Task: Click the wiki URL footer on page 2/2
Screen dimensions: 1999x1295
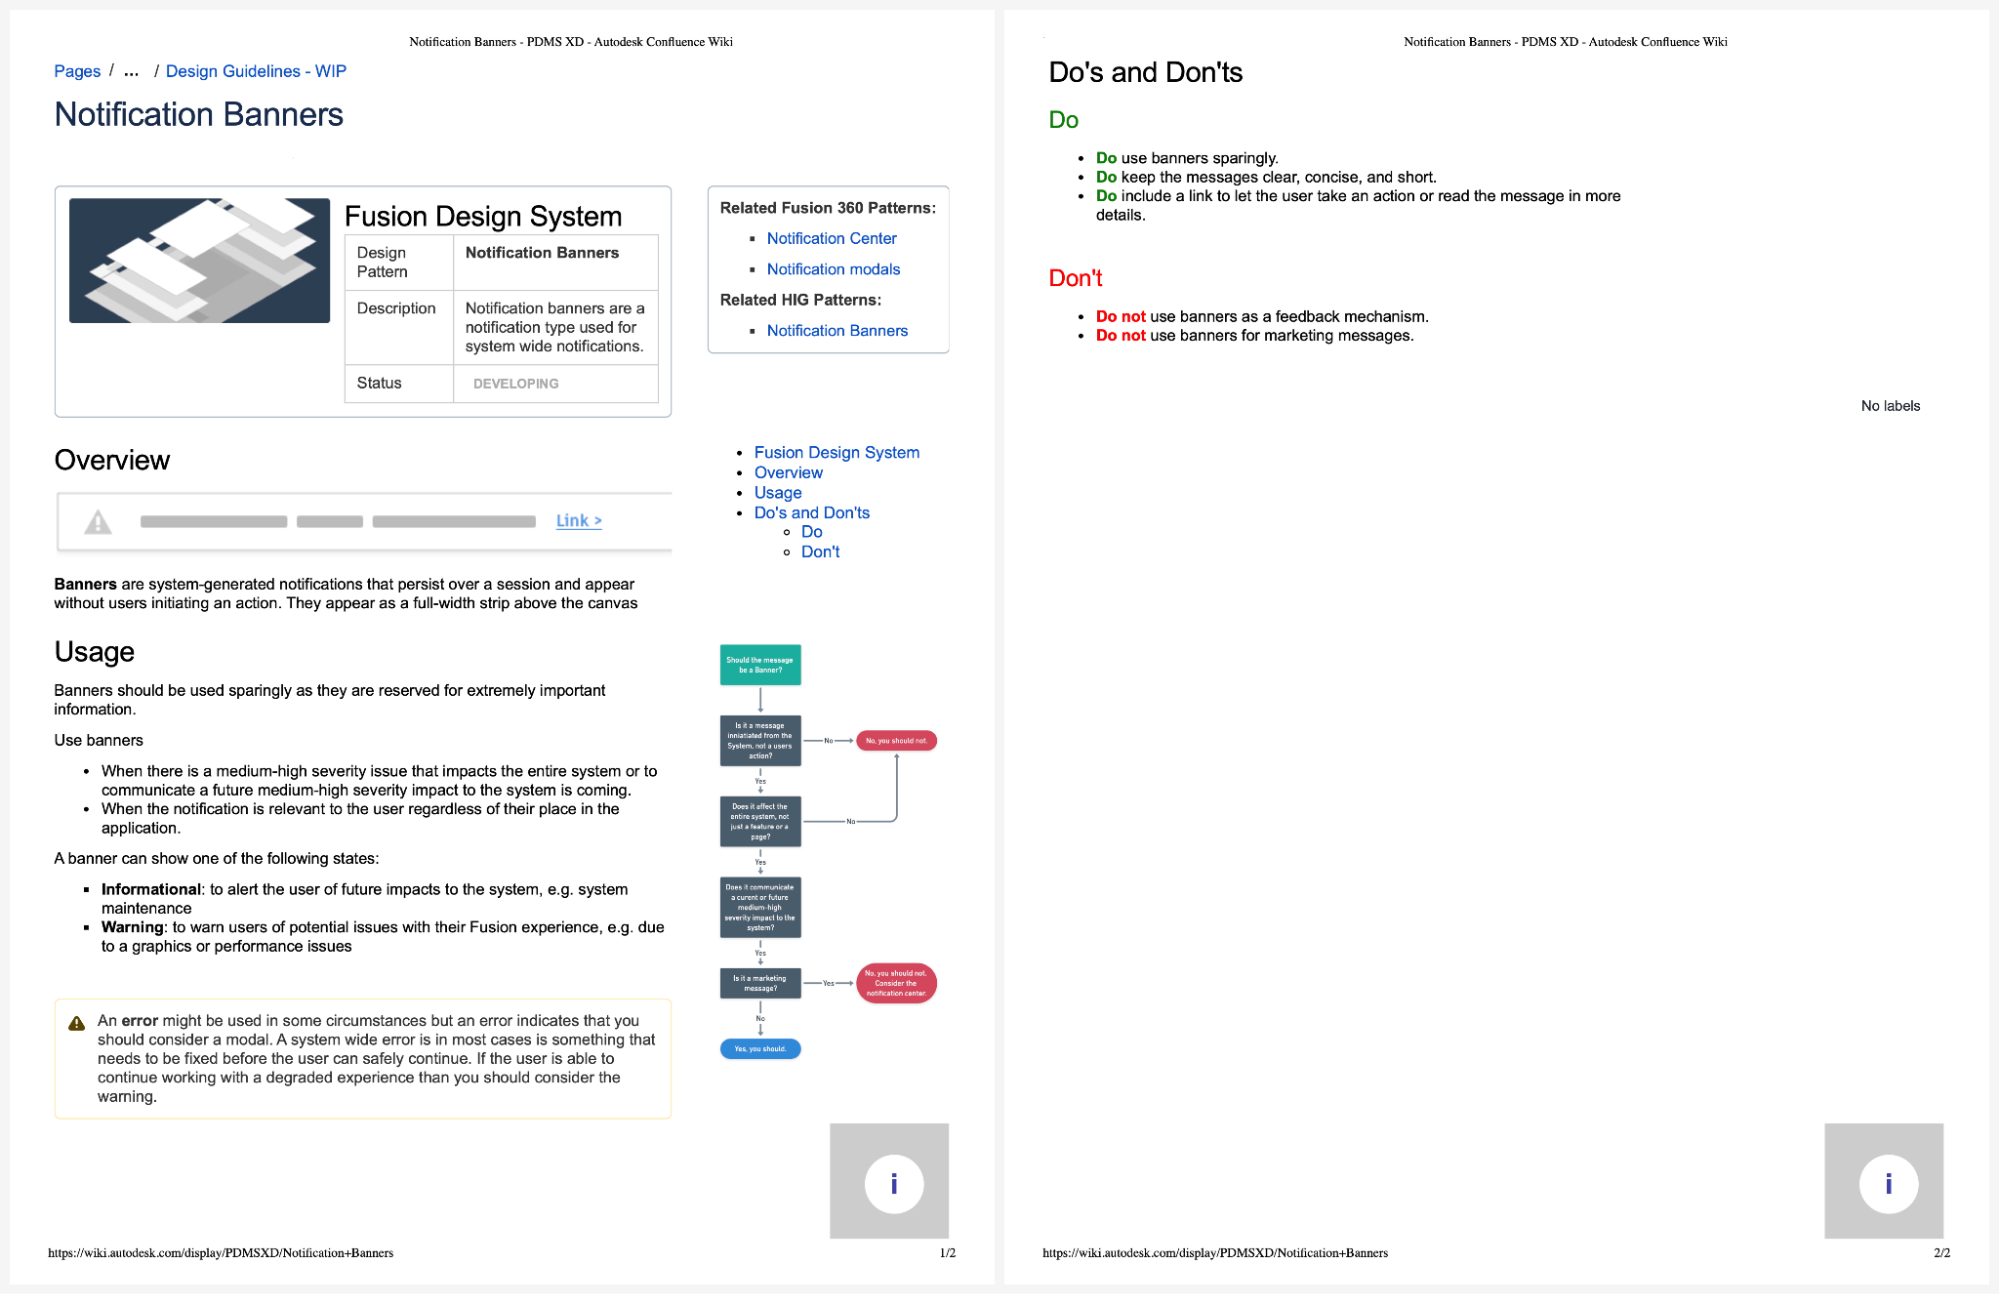Action: click(x=1215, y=1253)
